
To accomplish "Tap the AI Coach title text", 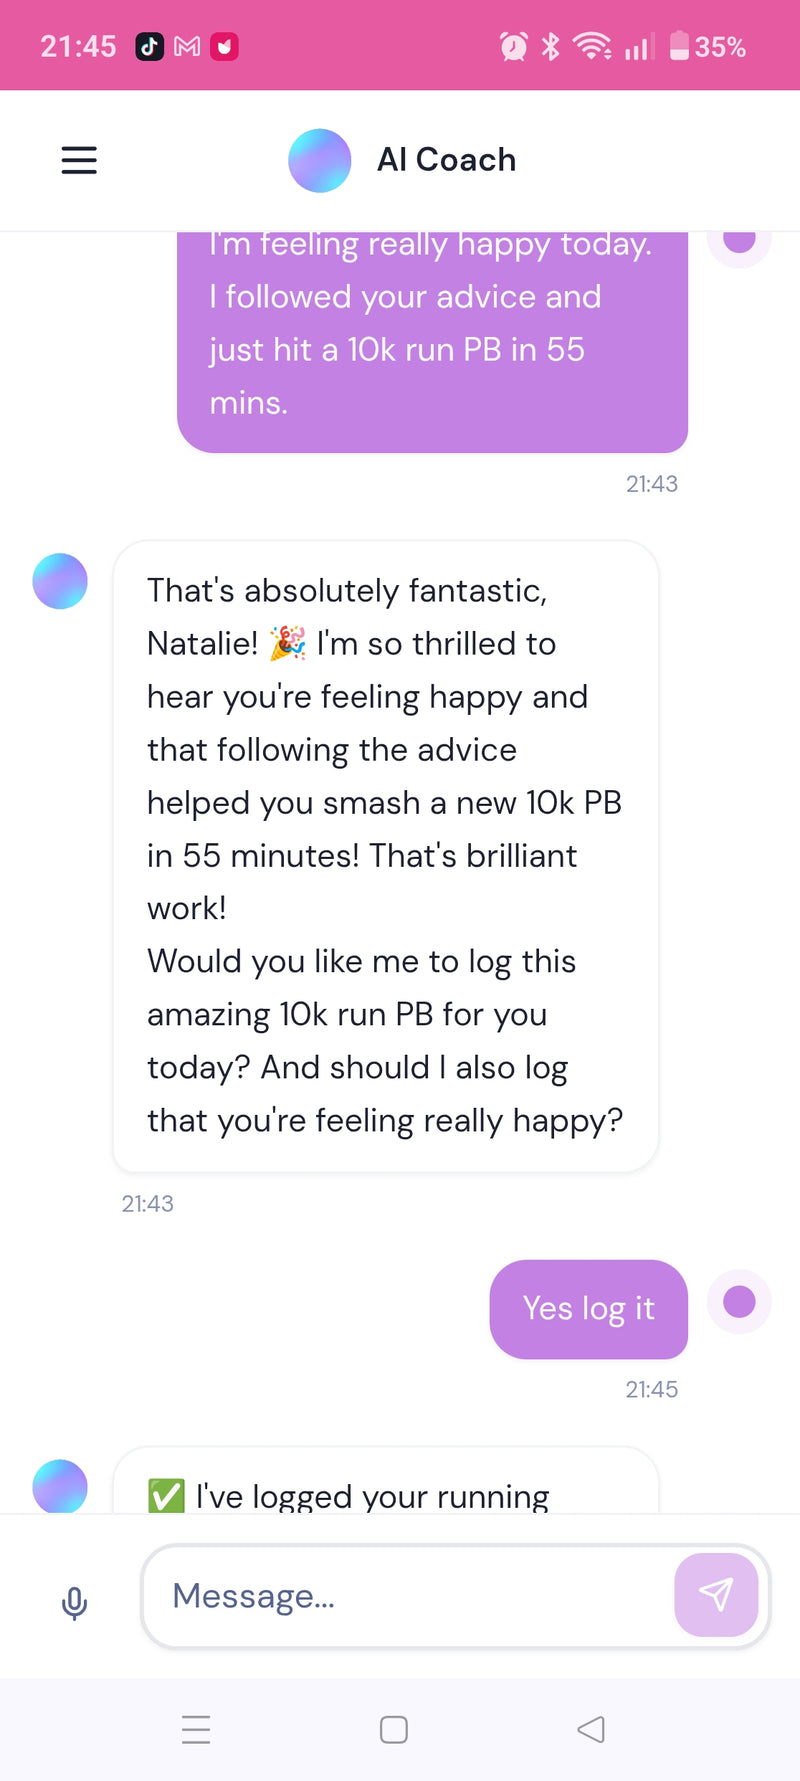I will (446, 160).
